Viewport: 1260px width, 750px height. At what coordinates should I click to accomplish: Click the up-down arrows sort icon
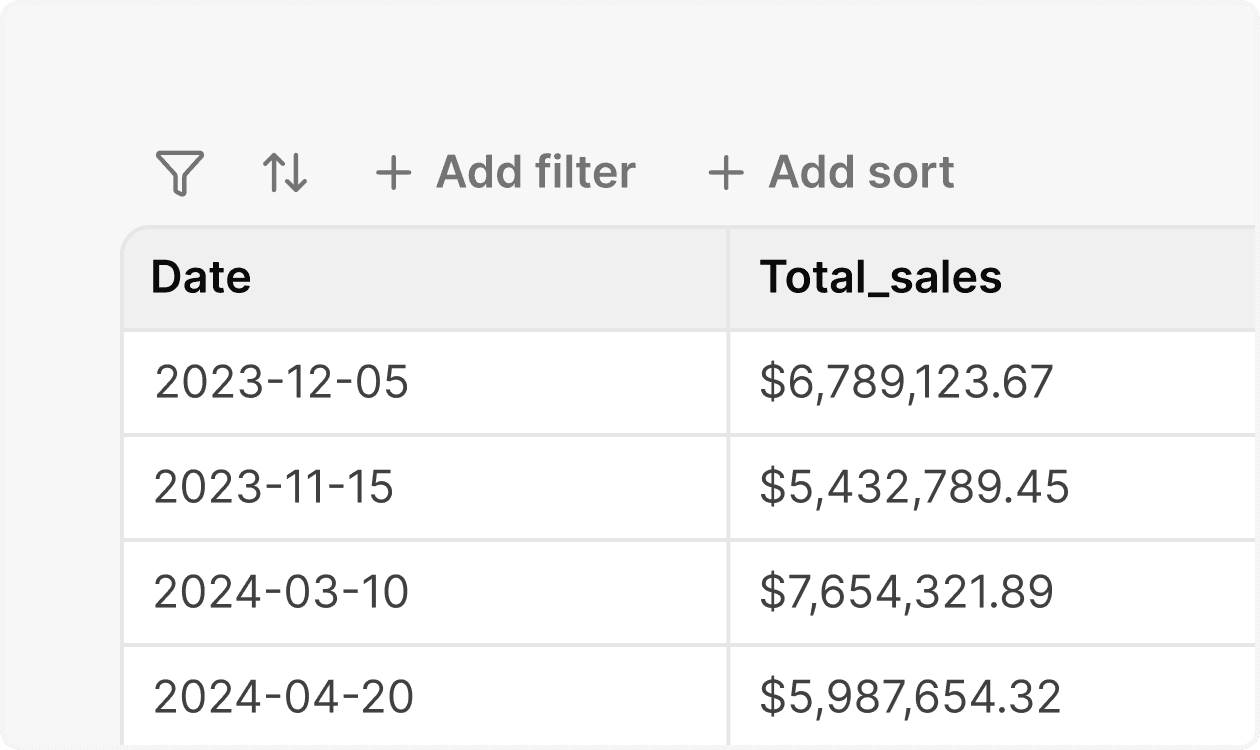[285, 173]
